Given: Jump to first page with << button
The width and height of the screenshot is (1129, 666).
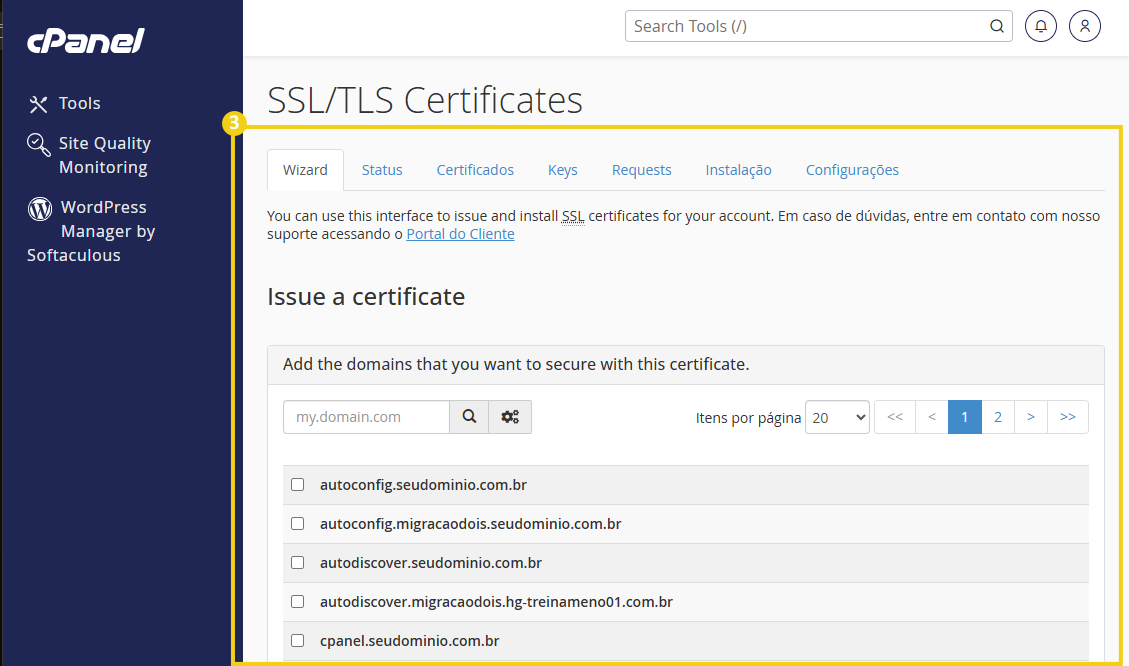Looking at the screenshot, I should 895,417.
